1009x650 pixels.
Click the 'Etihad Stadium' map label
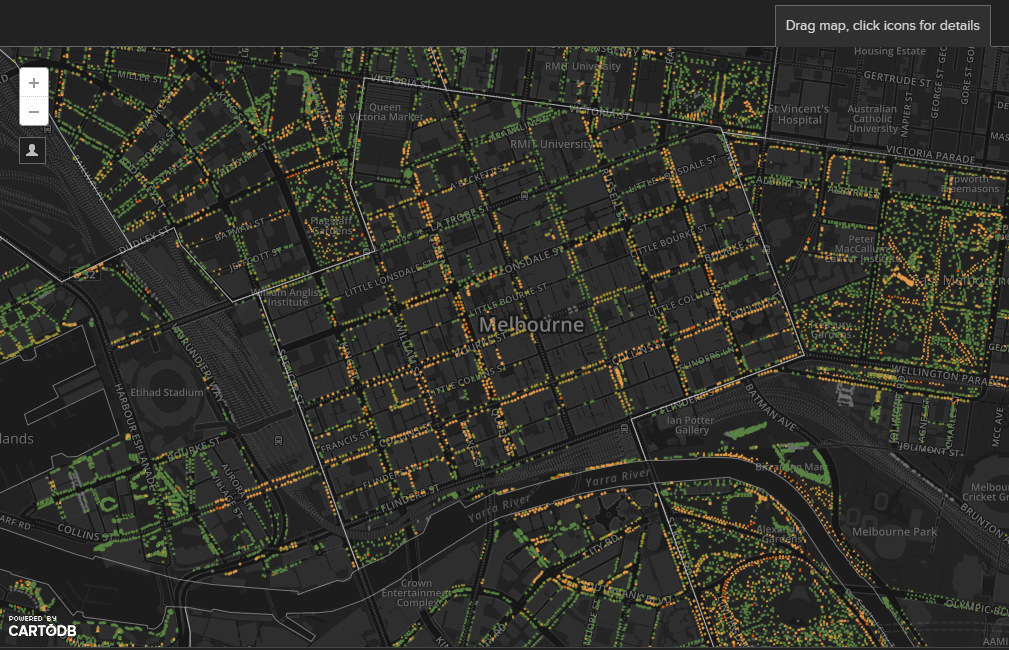(x=167, y=392)
